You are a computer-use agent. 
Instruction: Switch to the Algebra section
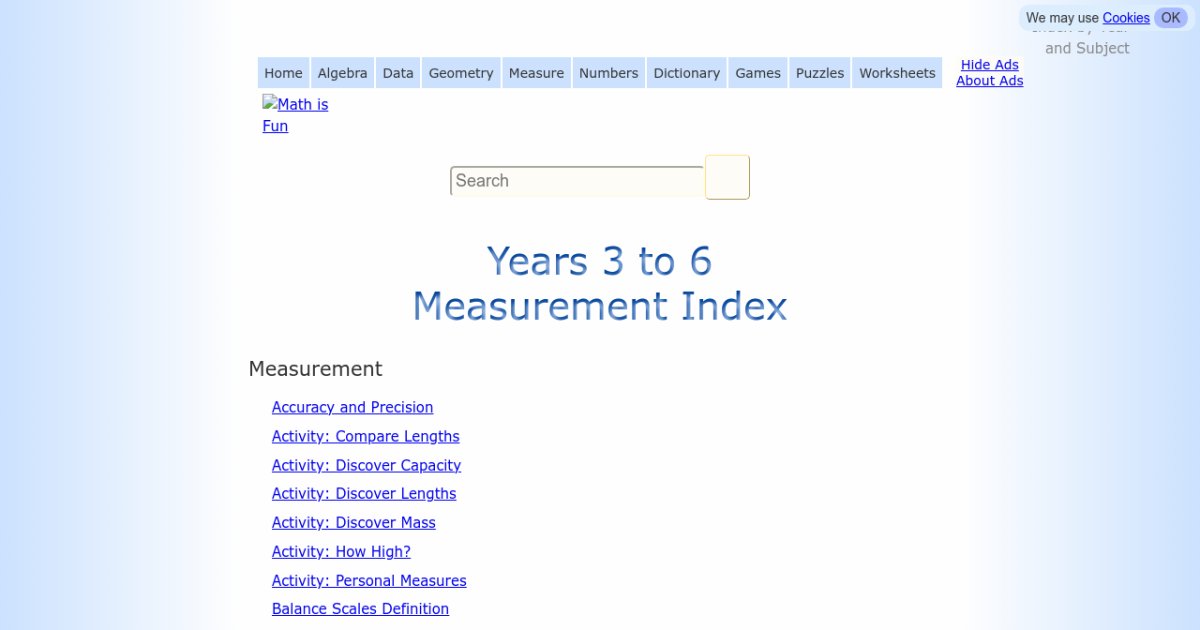342,72
